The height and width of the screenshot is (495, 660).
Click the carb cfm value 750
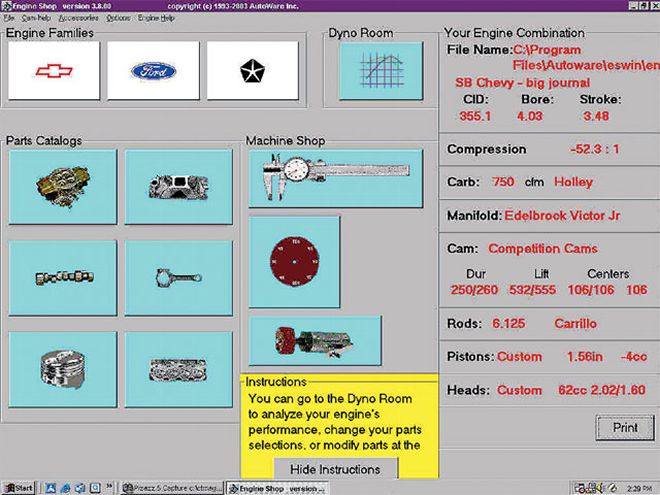pos(503,182)
